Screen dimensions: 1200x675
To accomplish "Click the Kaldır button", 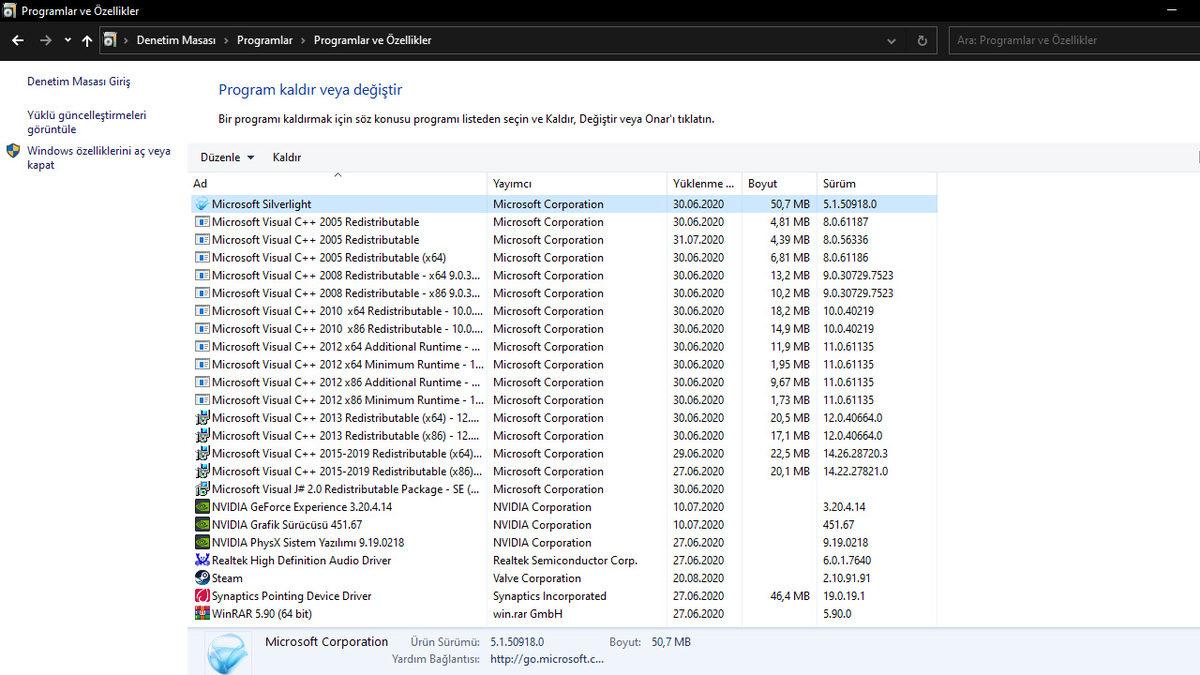I will click(287, 157).
